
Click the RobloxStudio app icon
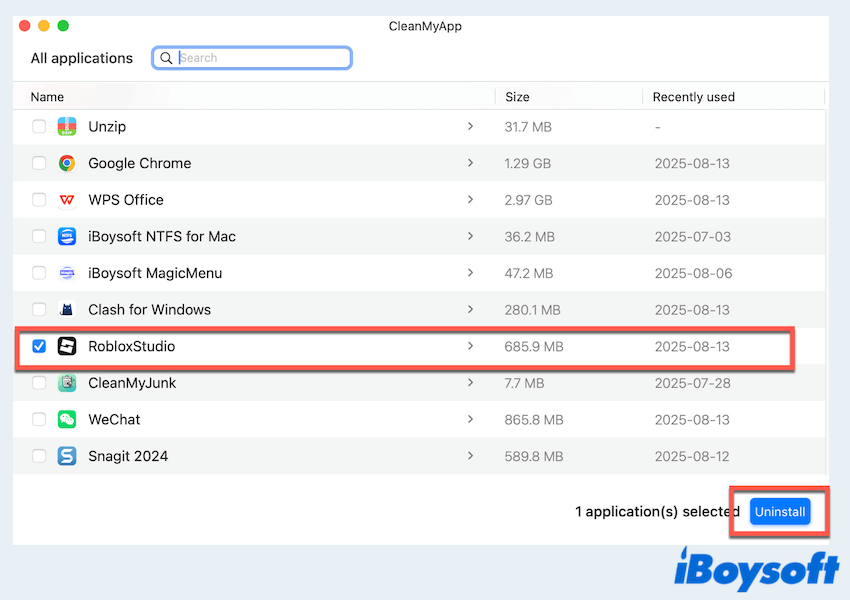(x=67, y=346)
